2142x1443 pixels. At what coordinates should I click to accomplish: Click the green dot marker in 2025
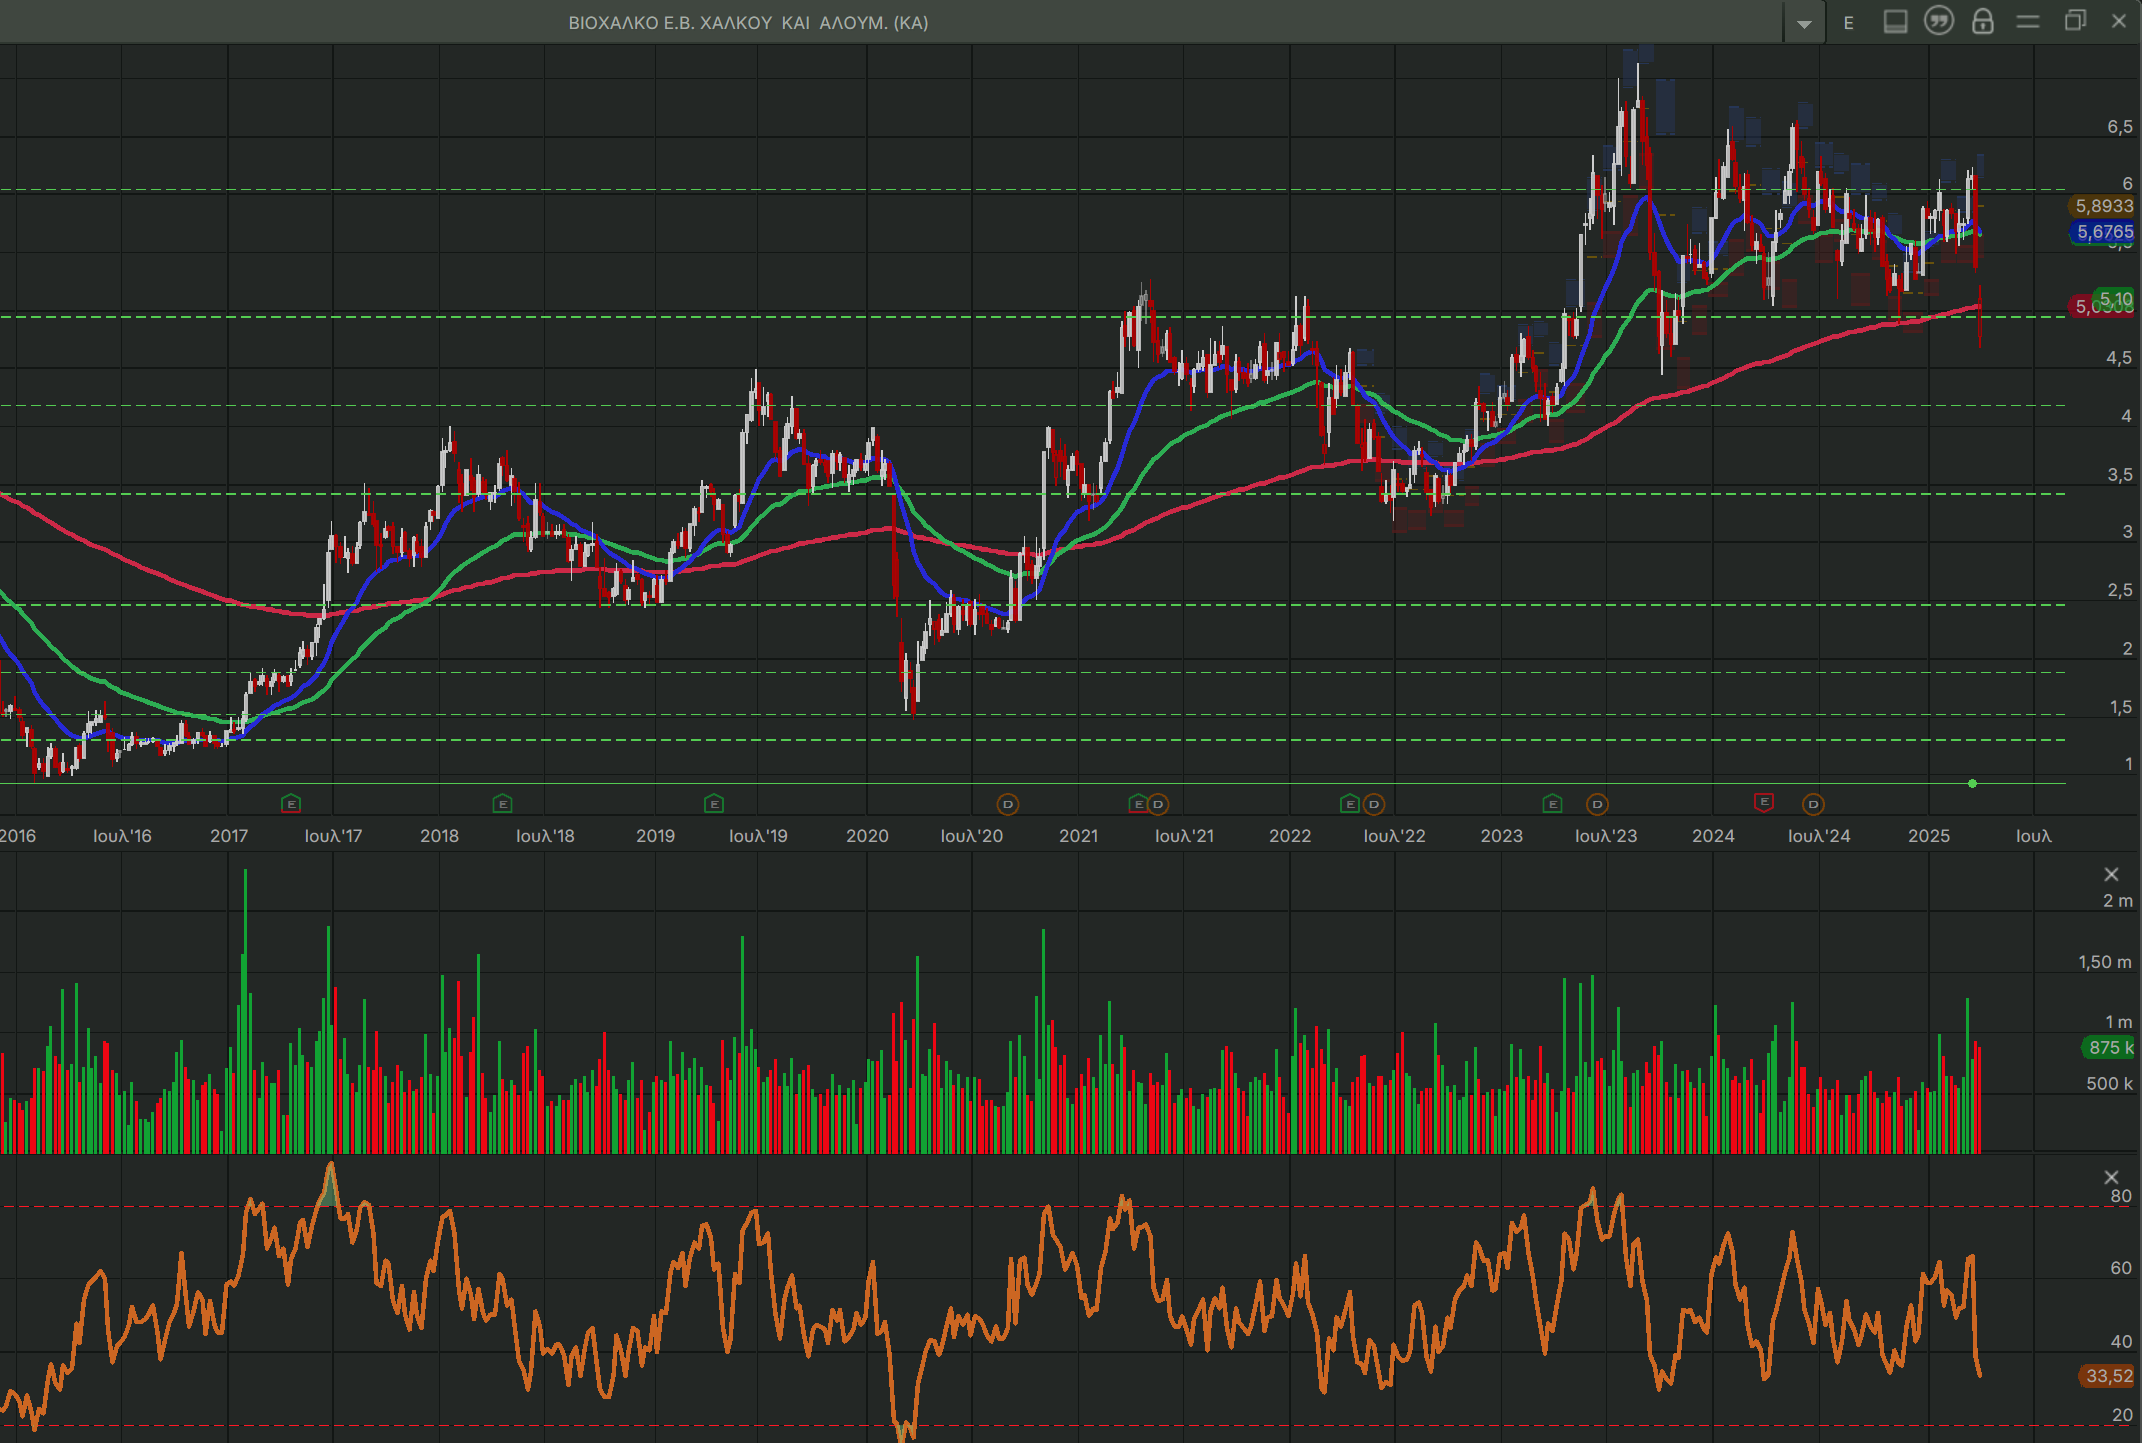1972,784
